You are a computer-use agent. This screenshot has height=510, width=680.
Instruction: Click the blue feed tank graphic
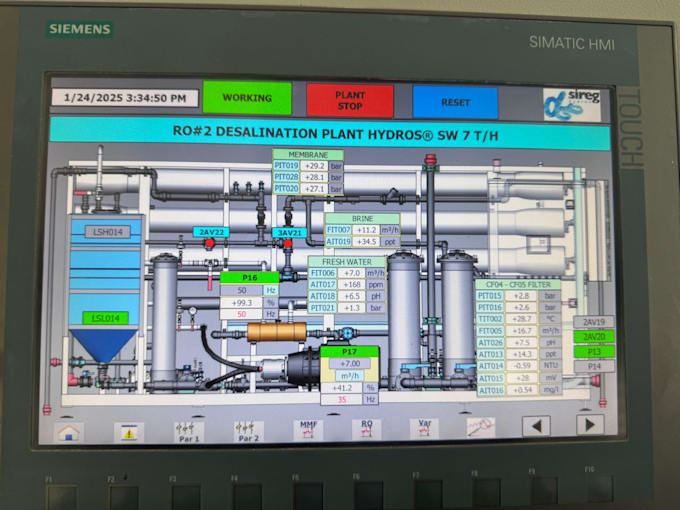click(x=105, y=288)
